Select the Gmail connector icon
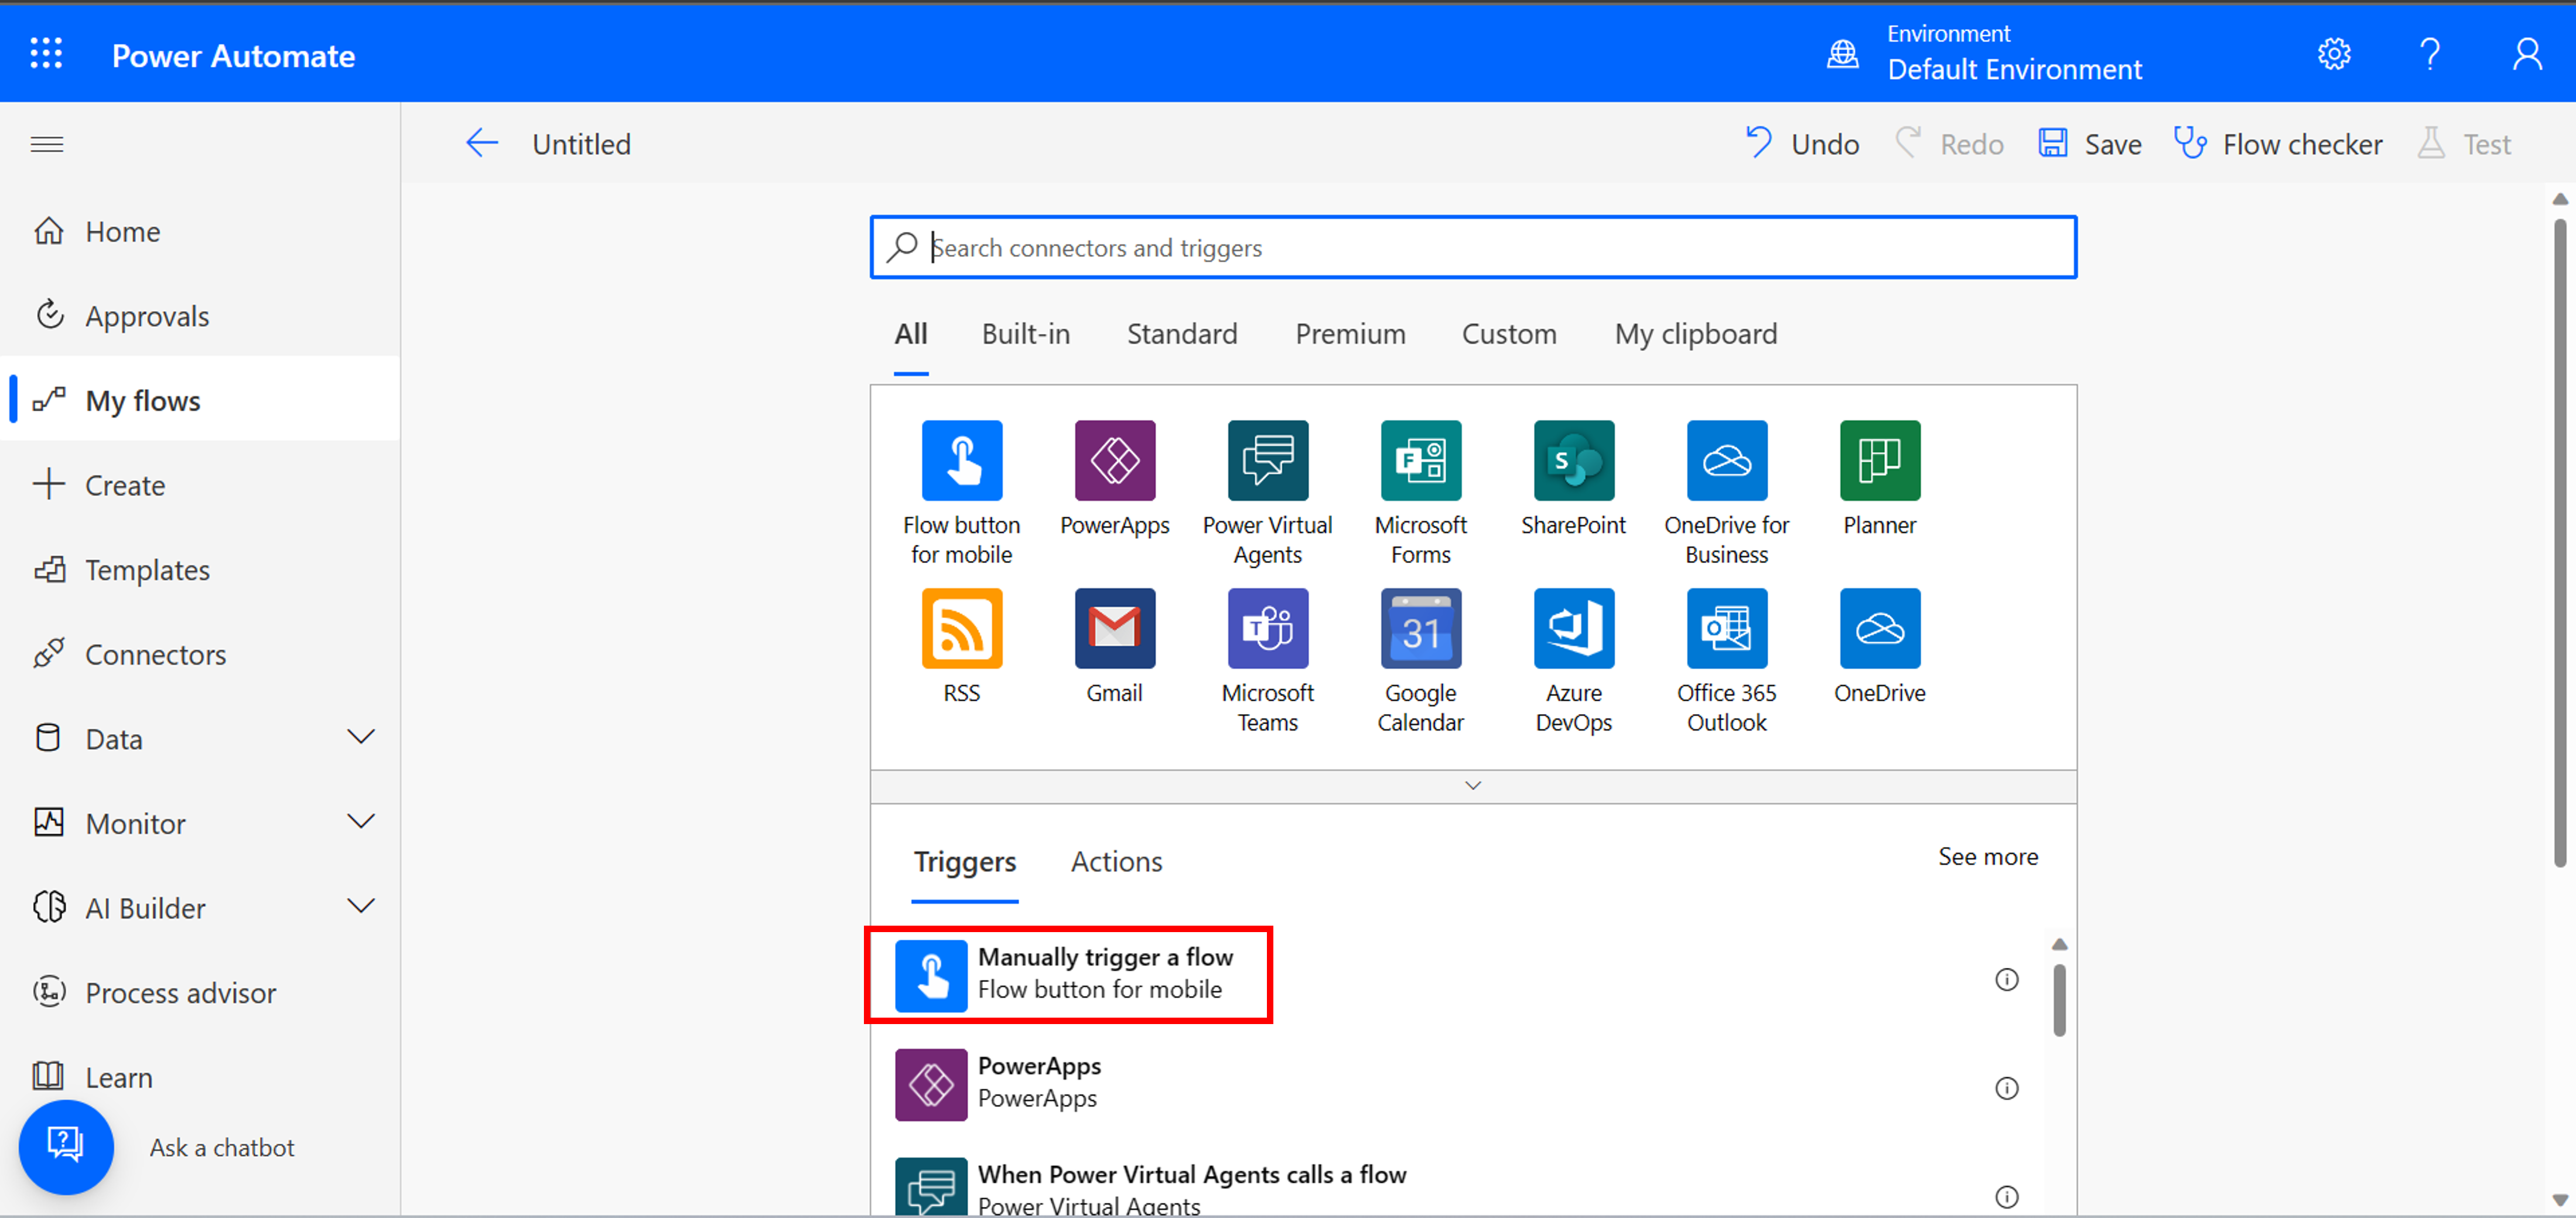Screen dimensions: 2576x1218 pos(1114,628)
